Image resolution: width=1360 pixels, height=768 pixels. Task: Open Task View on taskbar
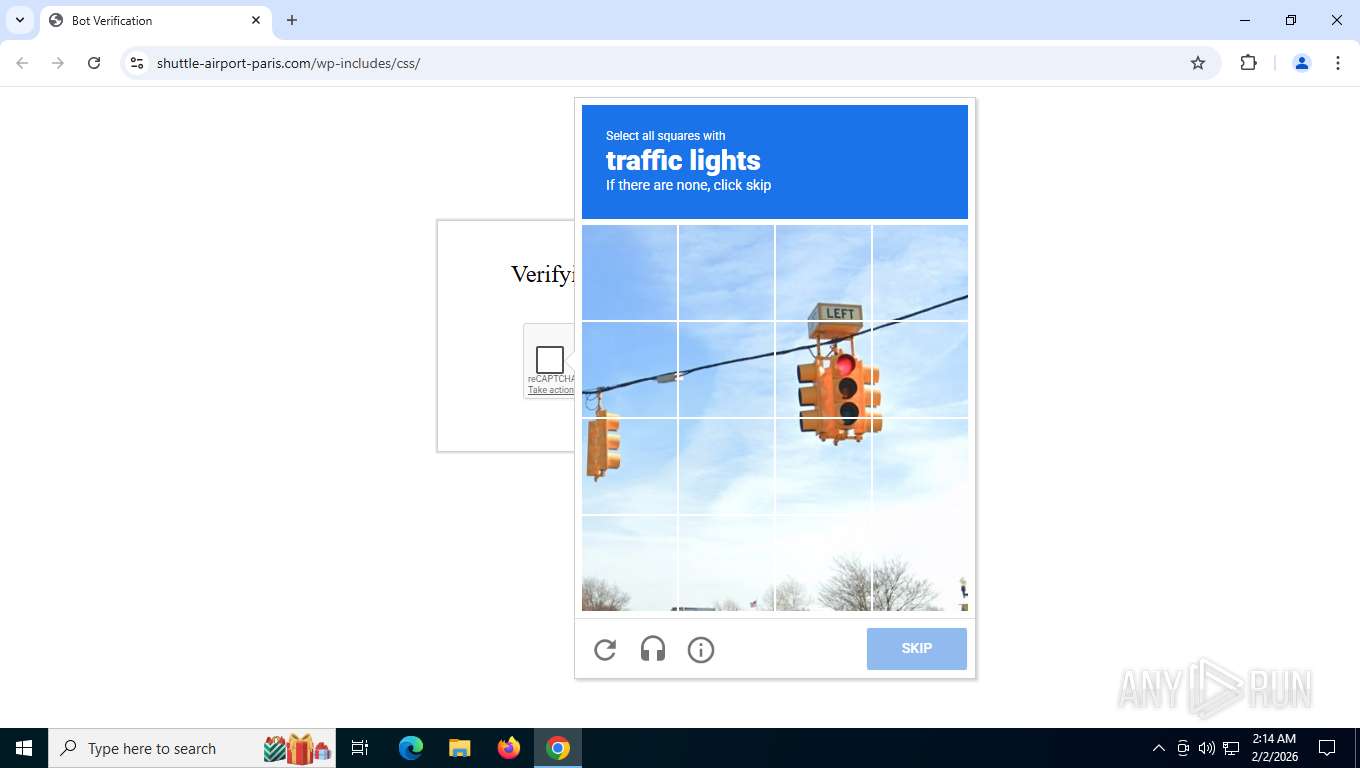(x=361, y=748)
